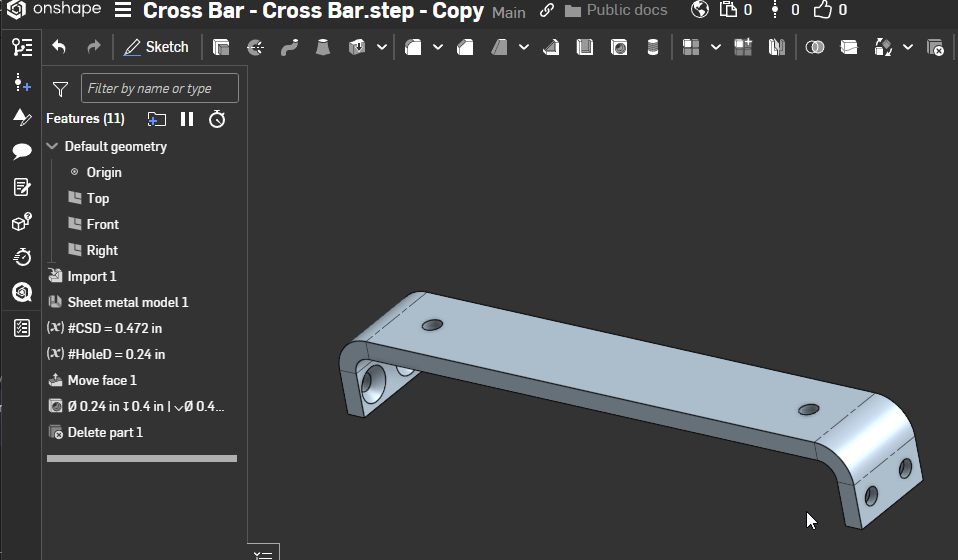958x560 pixels.
Task: Open the hexagon search sidebar icon
Action: tap(22, 292)
